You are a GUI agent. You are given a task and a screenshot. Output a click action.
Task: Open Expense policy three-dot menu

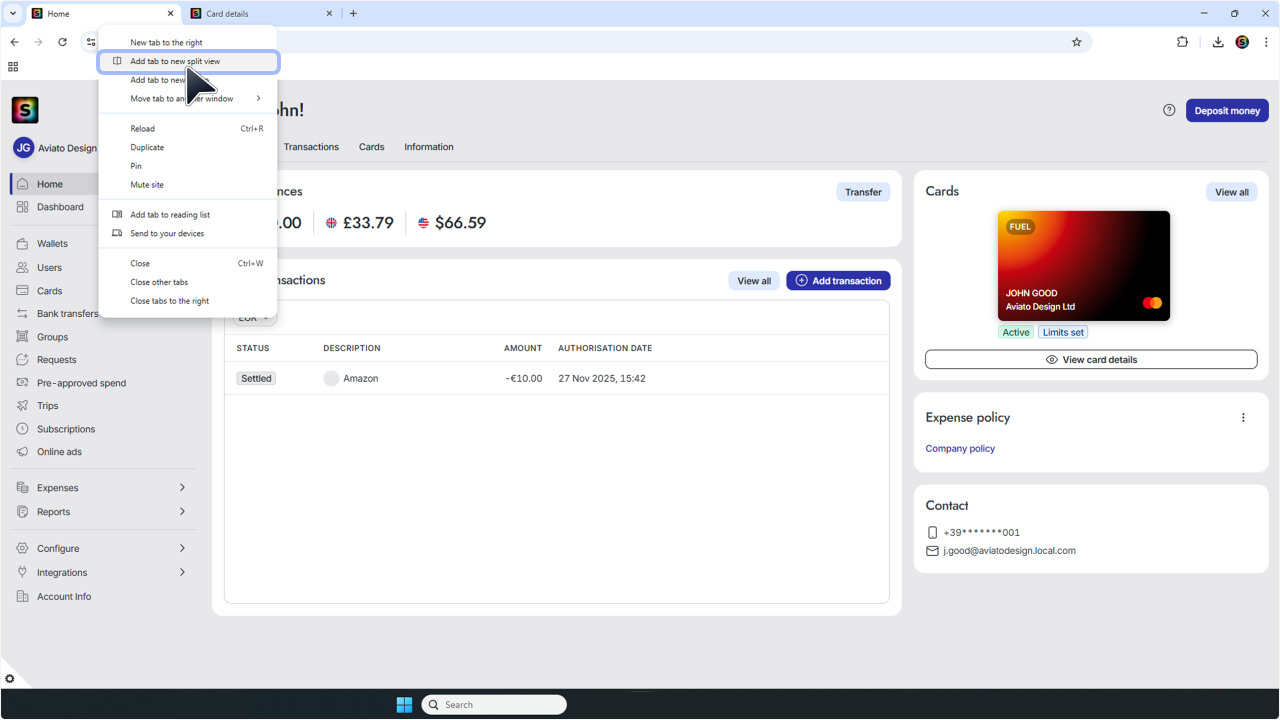[x=1243, y=418]
